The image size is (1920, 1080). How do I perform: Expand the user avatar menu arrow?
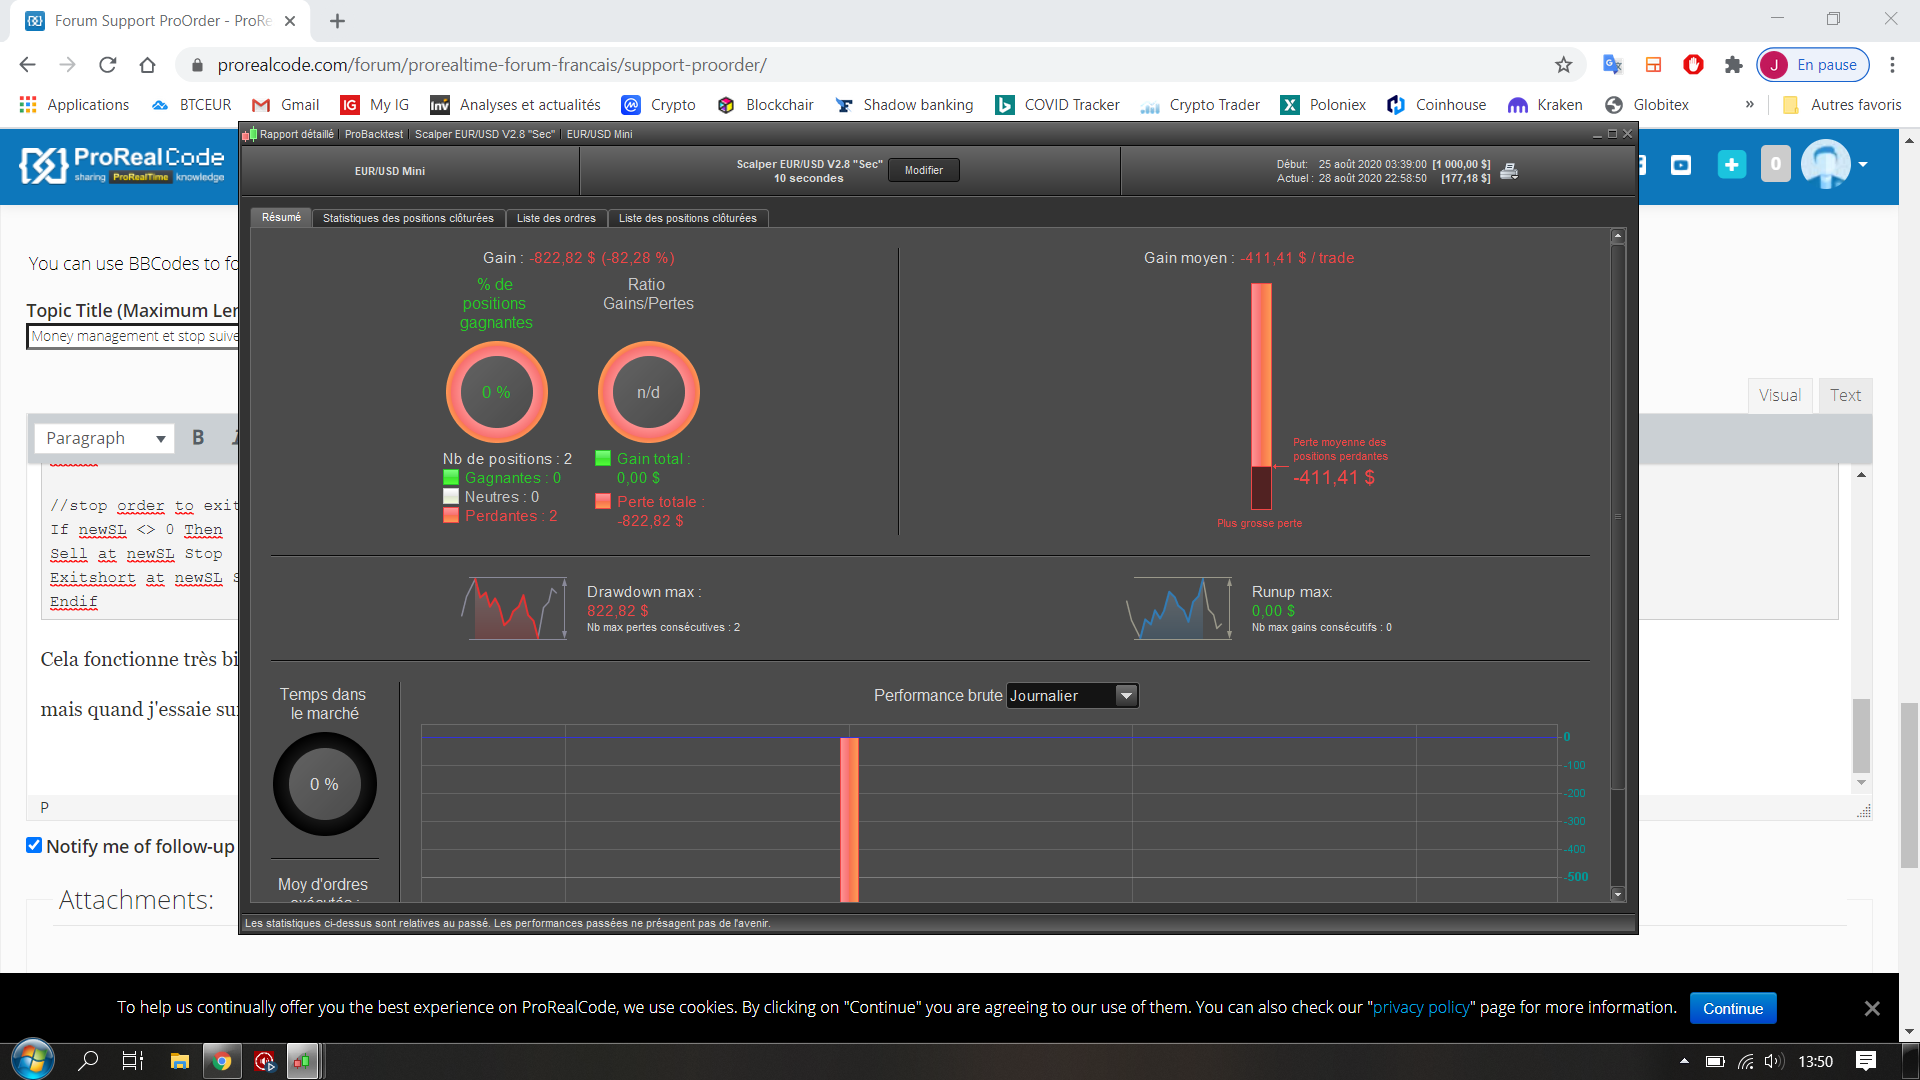pos(1863,165)
